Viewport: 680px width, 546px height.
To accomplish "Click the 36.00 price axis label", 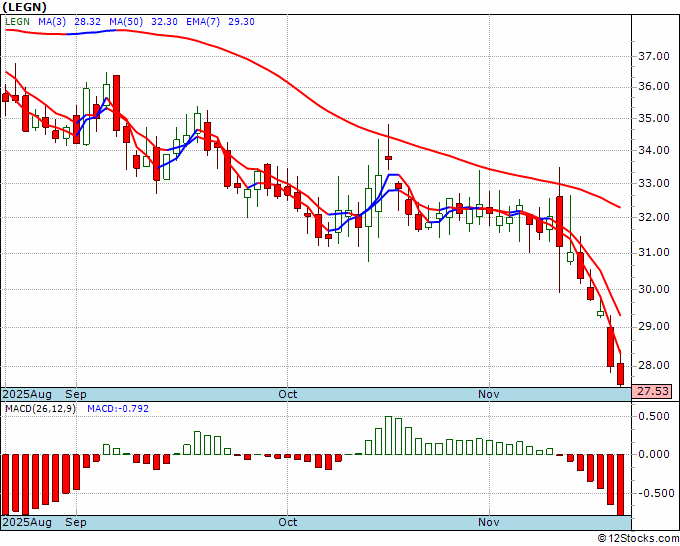I will (654, 87).
